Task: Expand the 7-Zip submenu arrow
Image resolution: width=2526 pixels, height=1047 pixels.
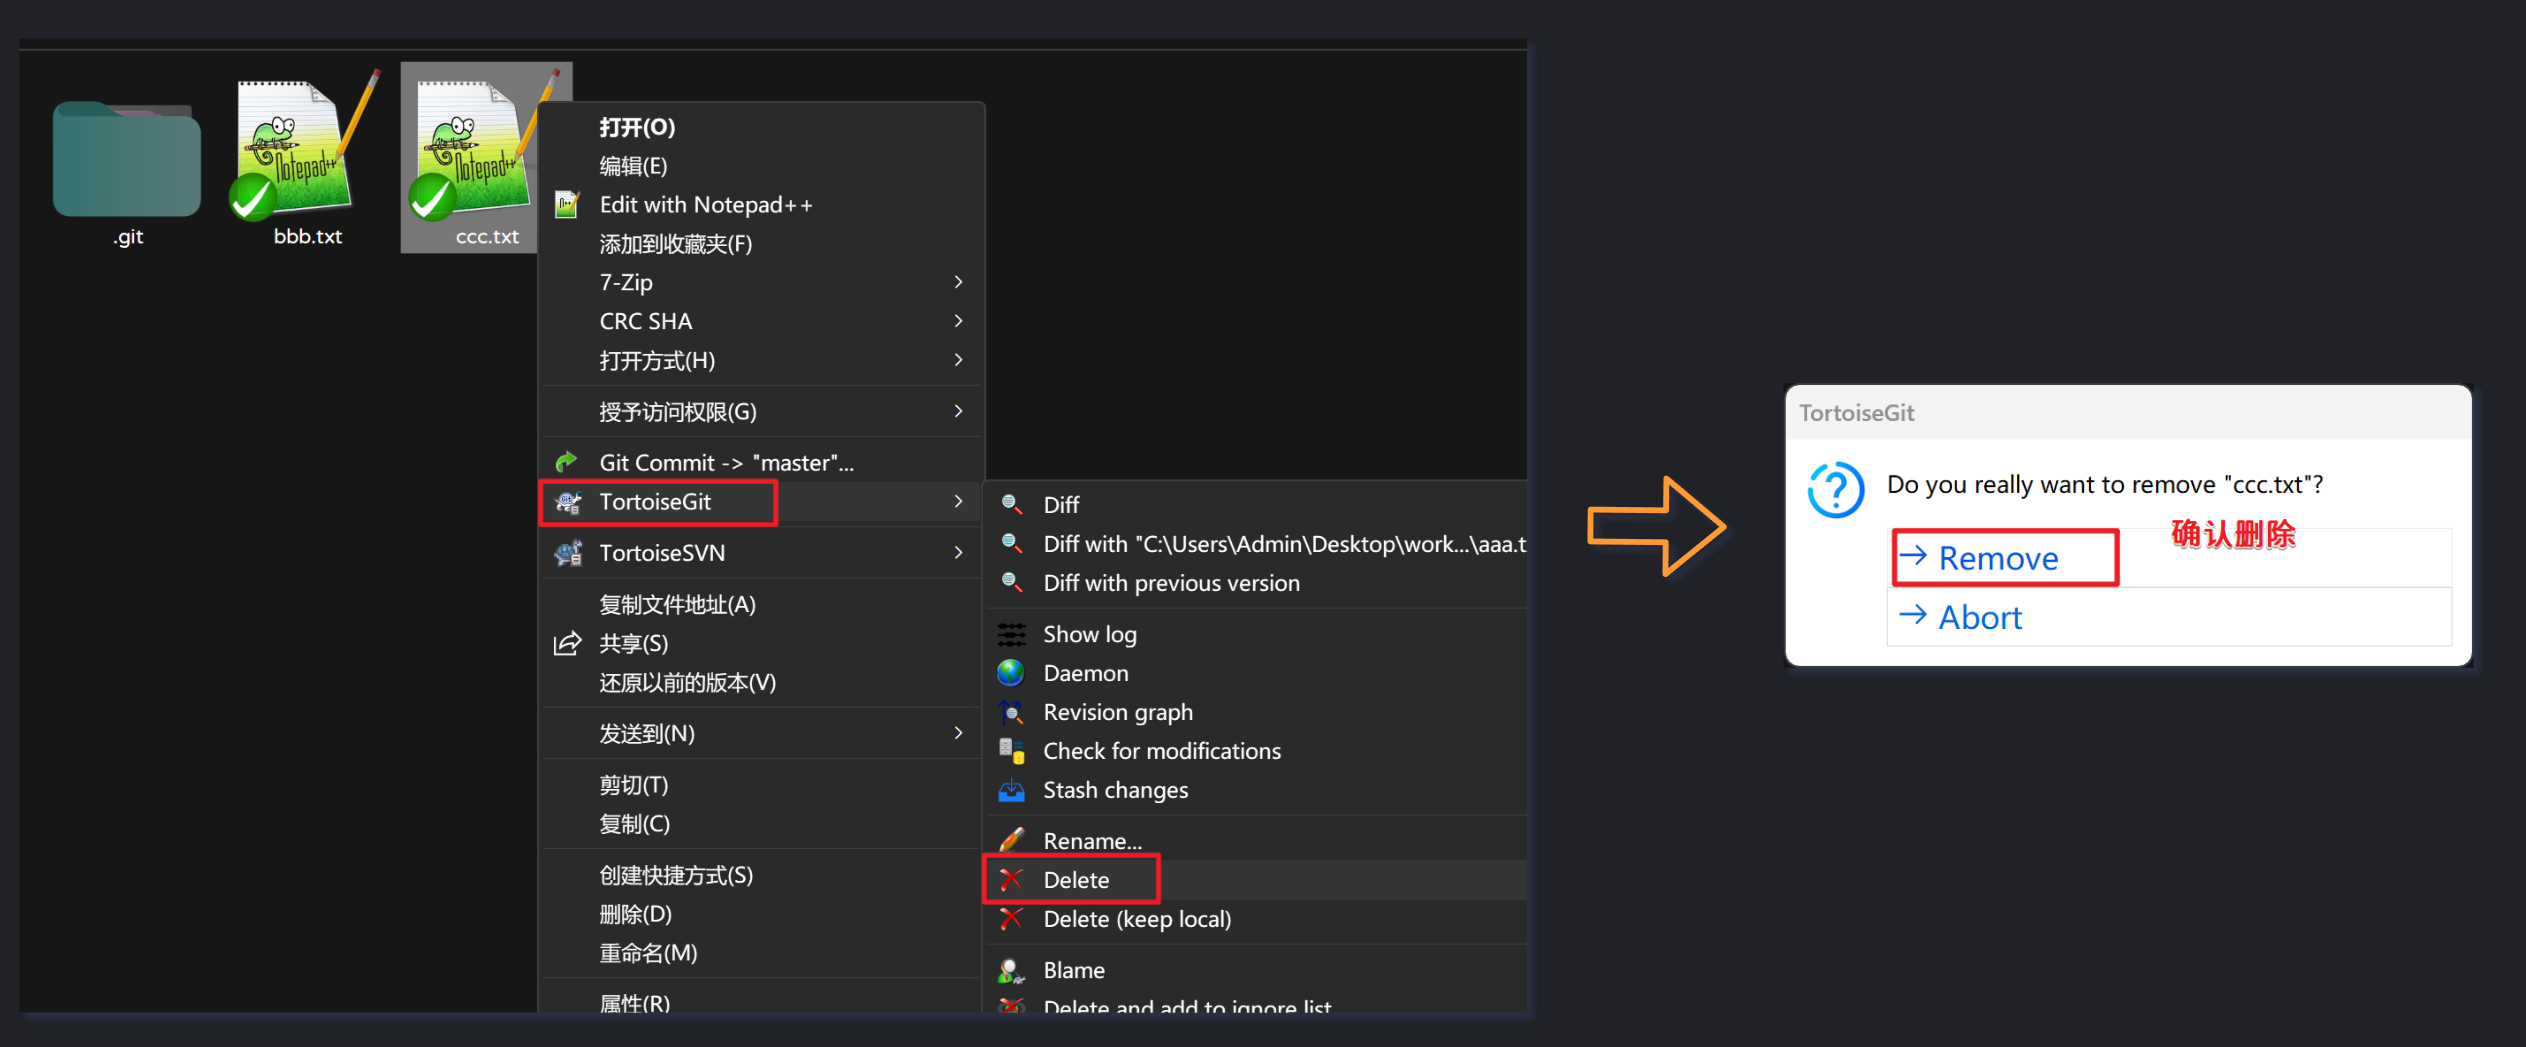Action: (958, 282)
